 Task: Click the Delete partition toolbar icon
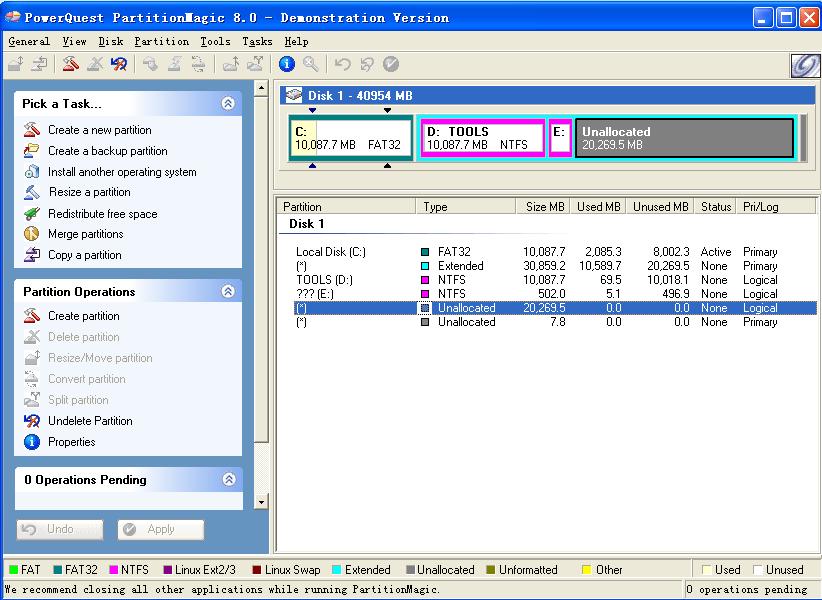click(x=95, y=64)
